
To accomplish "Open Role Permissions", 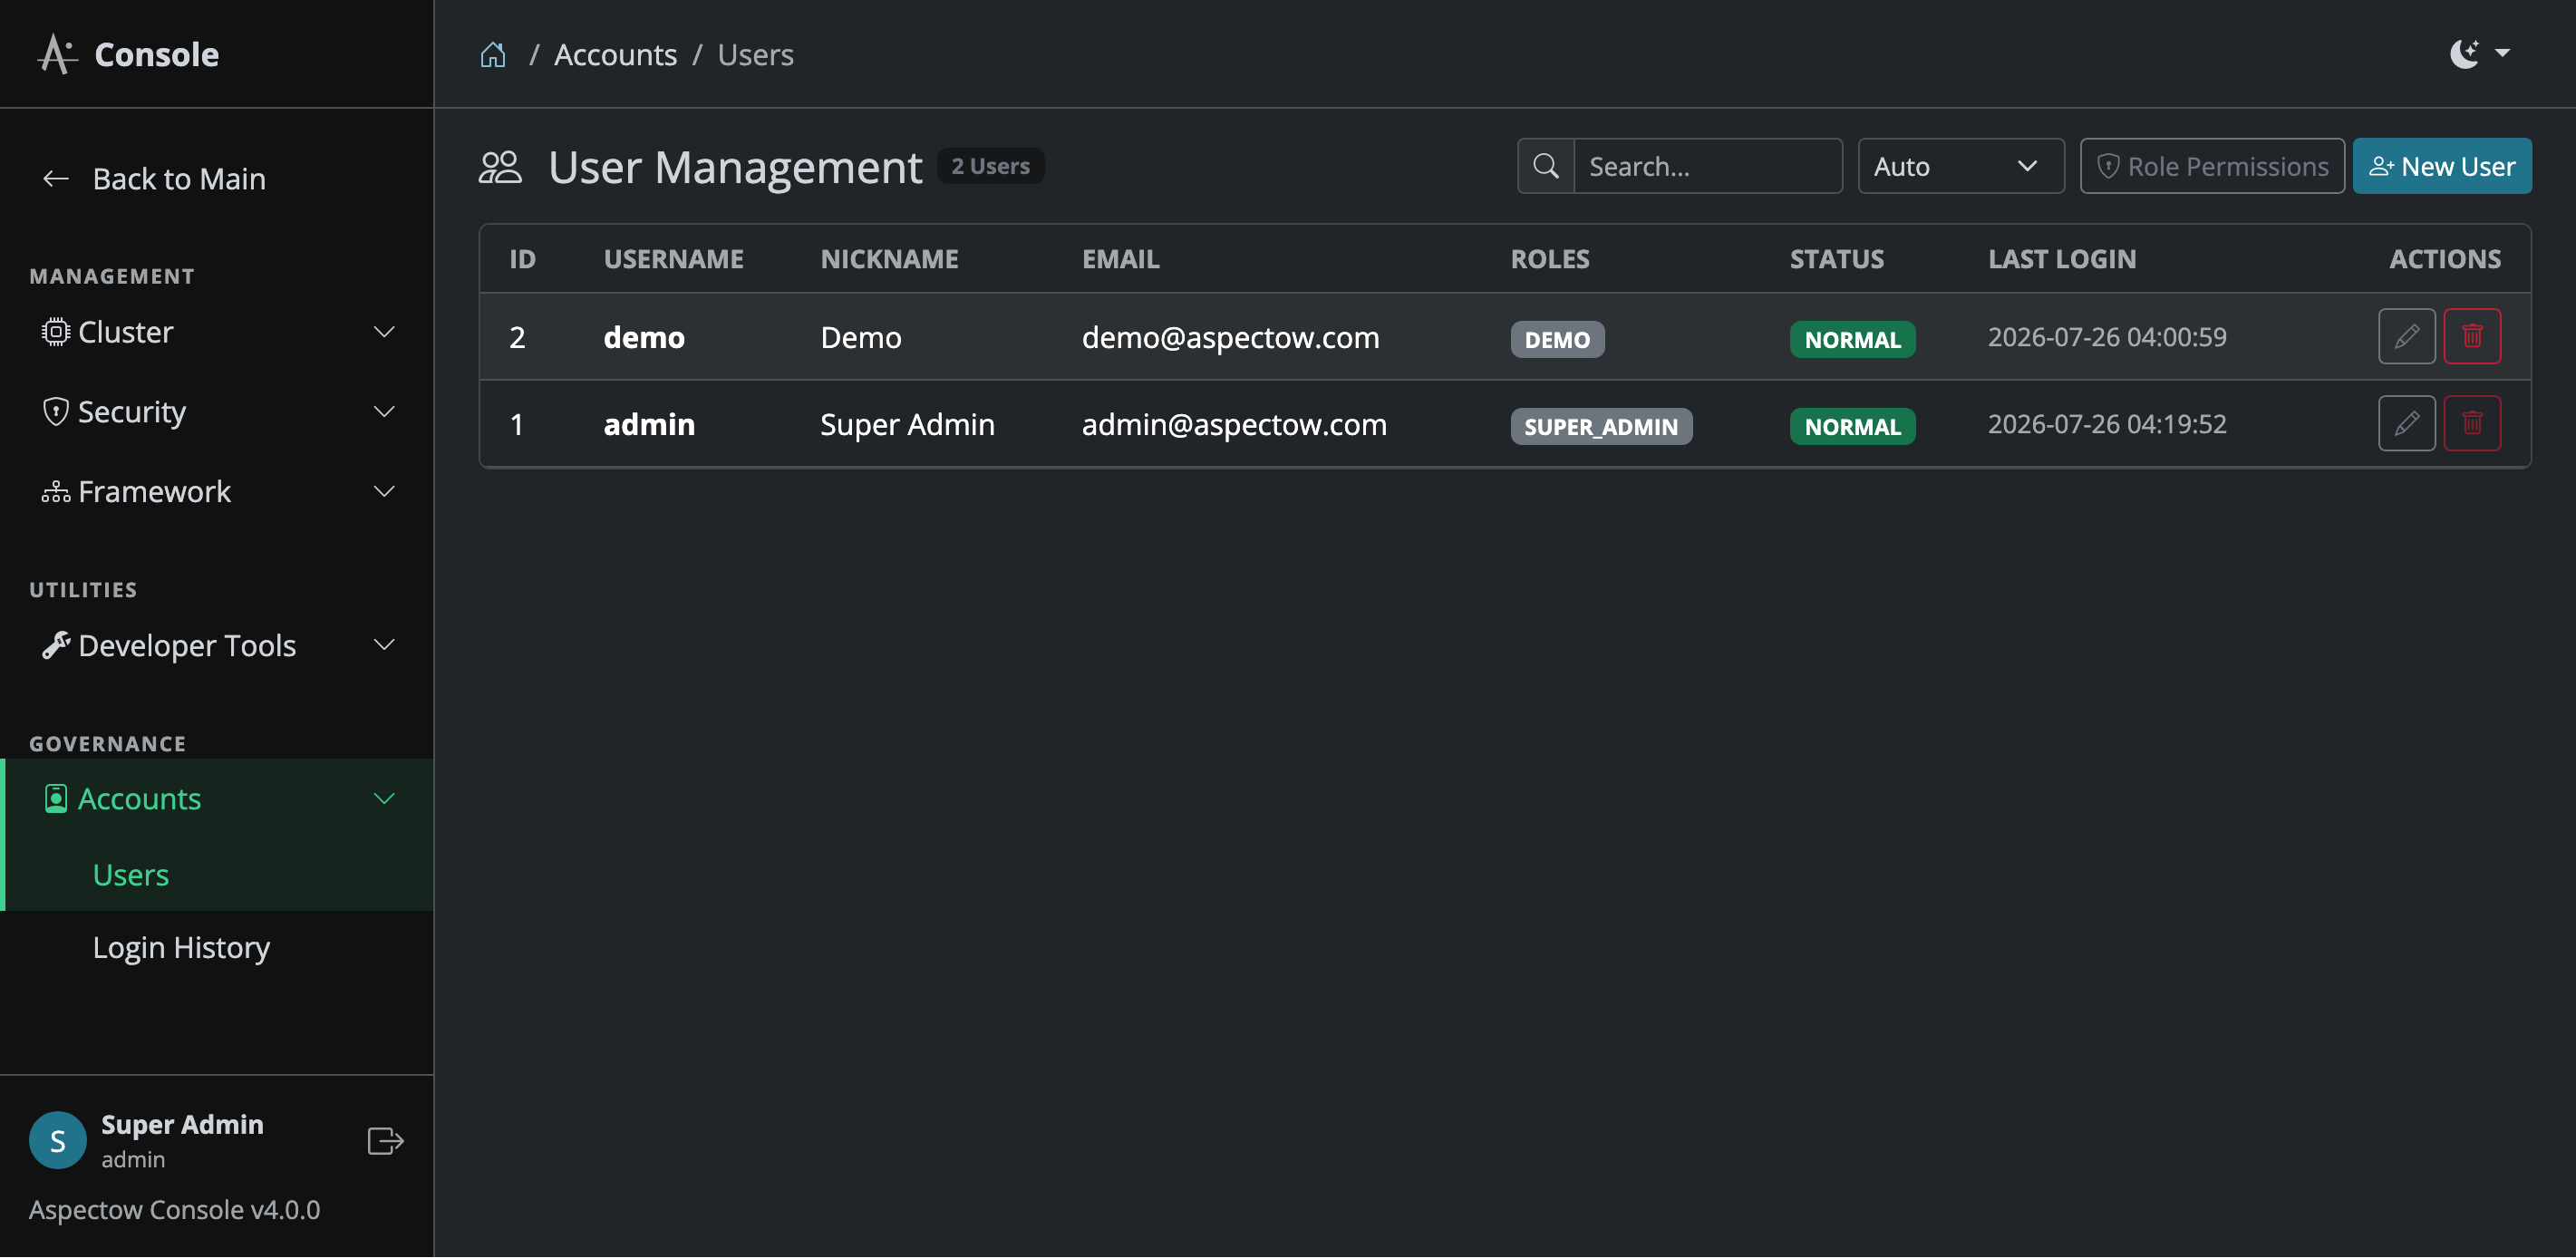I will (x=2212, y=166).
